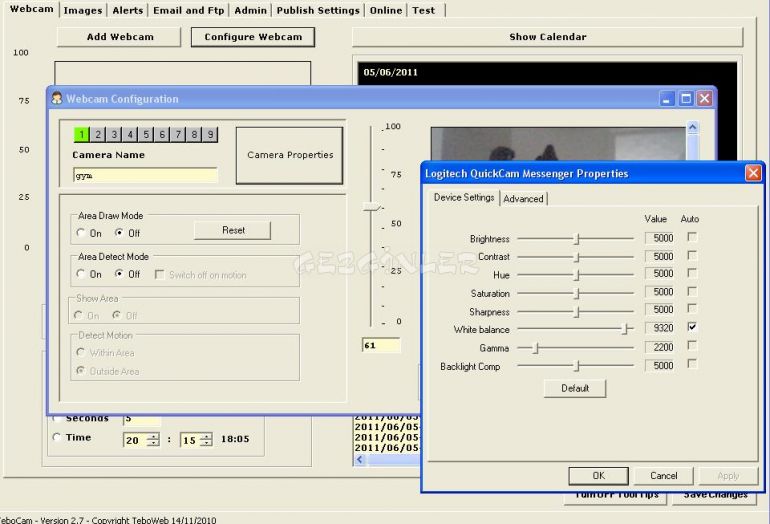The width and height of the screenshot is (770, 524).
Task: Select camera number 7 button
Action: (178, 134)
